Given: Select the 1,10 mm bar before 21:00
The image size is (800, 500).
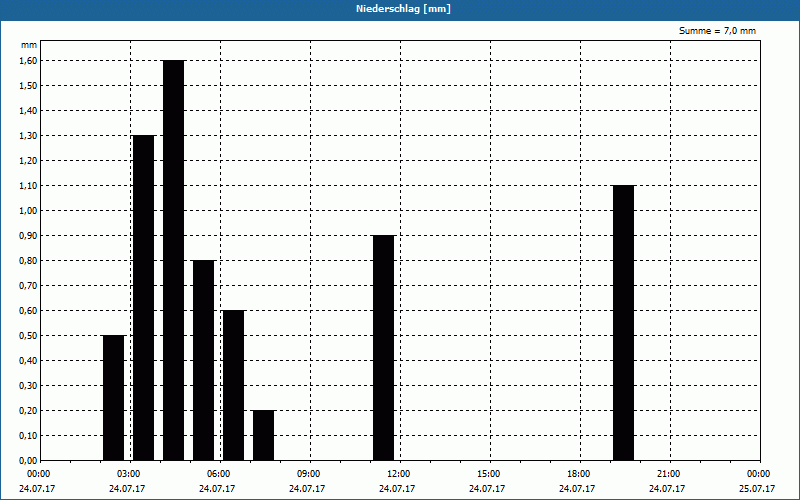Looking at the screenshot, I should [x=623, y=323].
